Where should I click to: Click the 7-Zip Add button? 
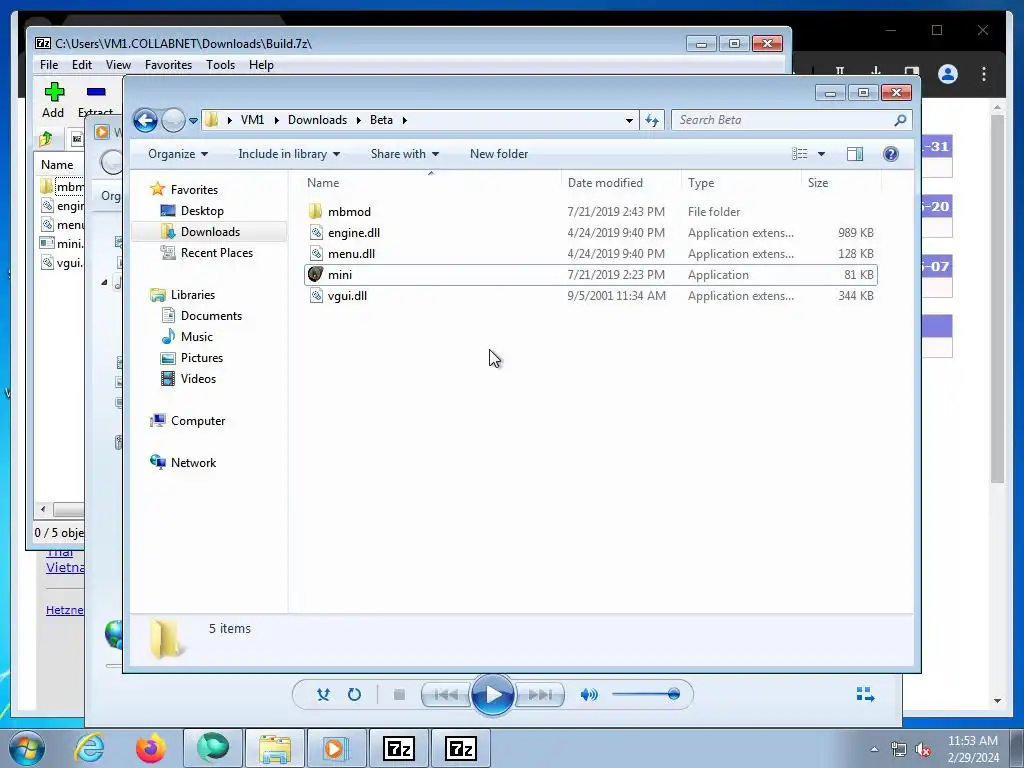point(54,100)
